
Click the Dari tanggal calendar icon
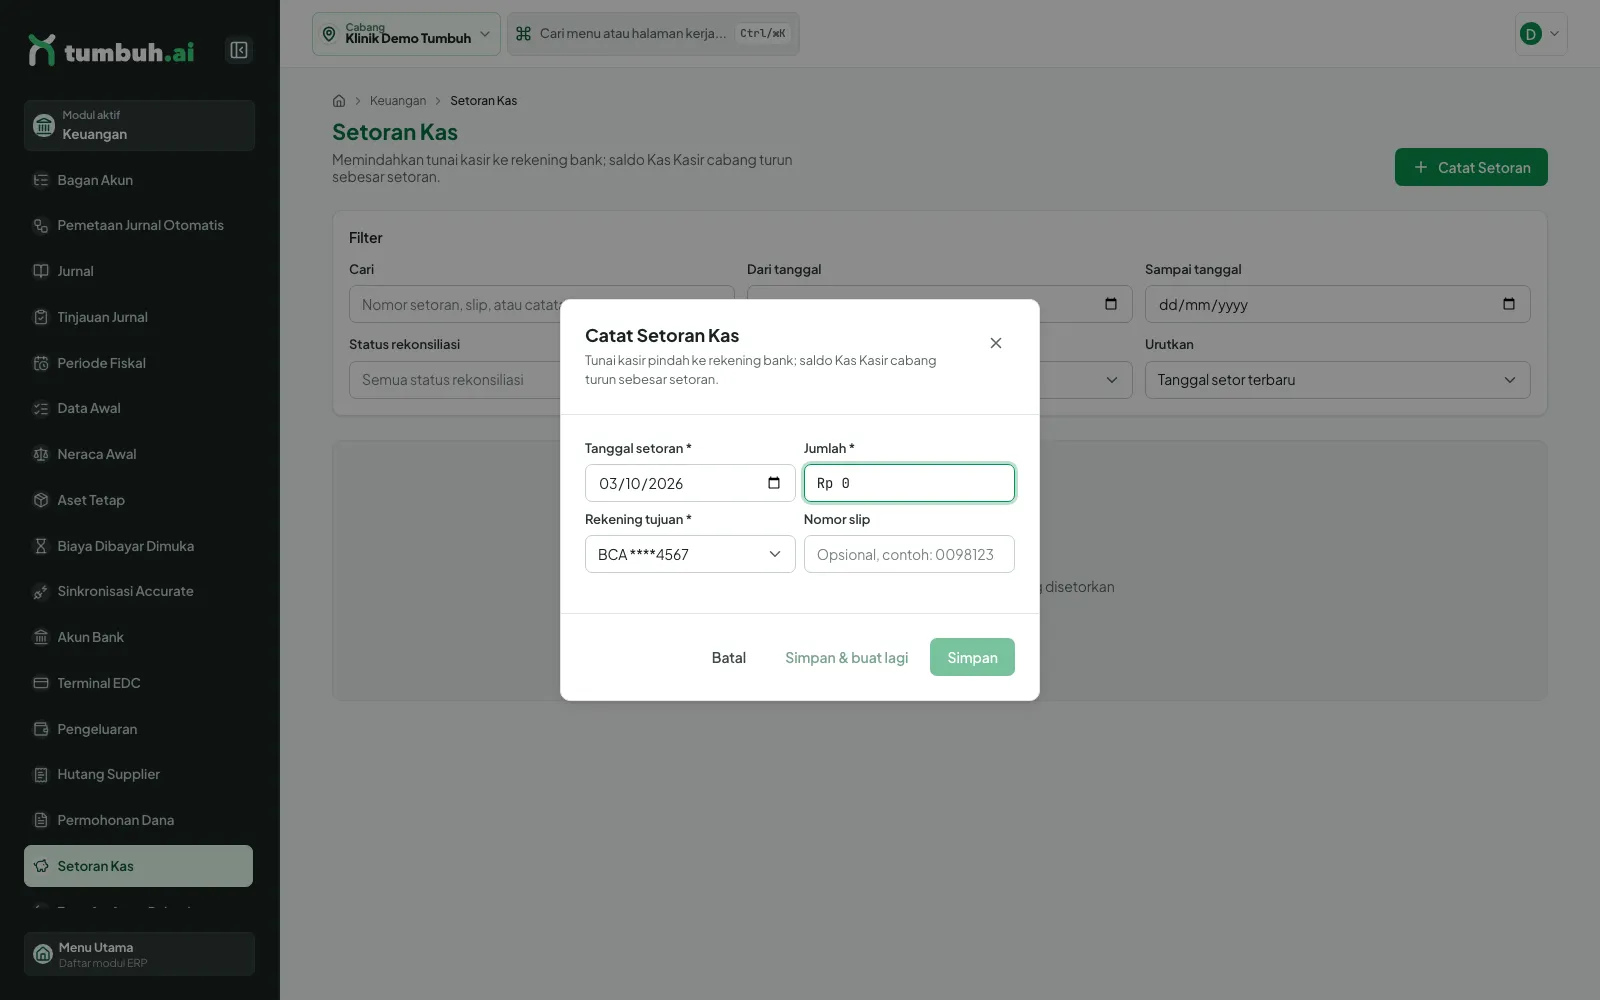pos(1111,304)
